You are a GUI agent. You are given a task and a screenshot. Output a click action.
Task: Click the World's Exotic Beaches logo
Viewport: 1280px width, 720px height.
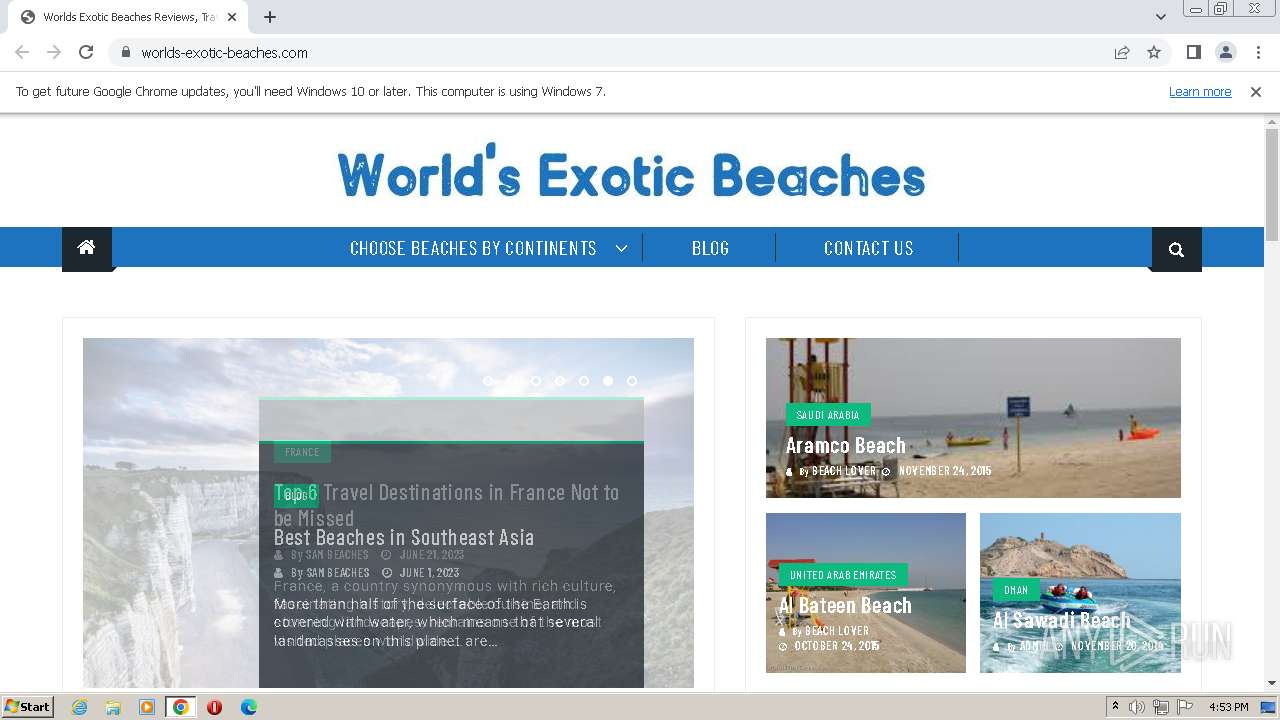(631, 172)
